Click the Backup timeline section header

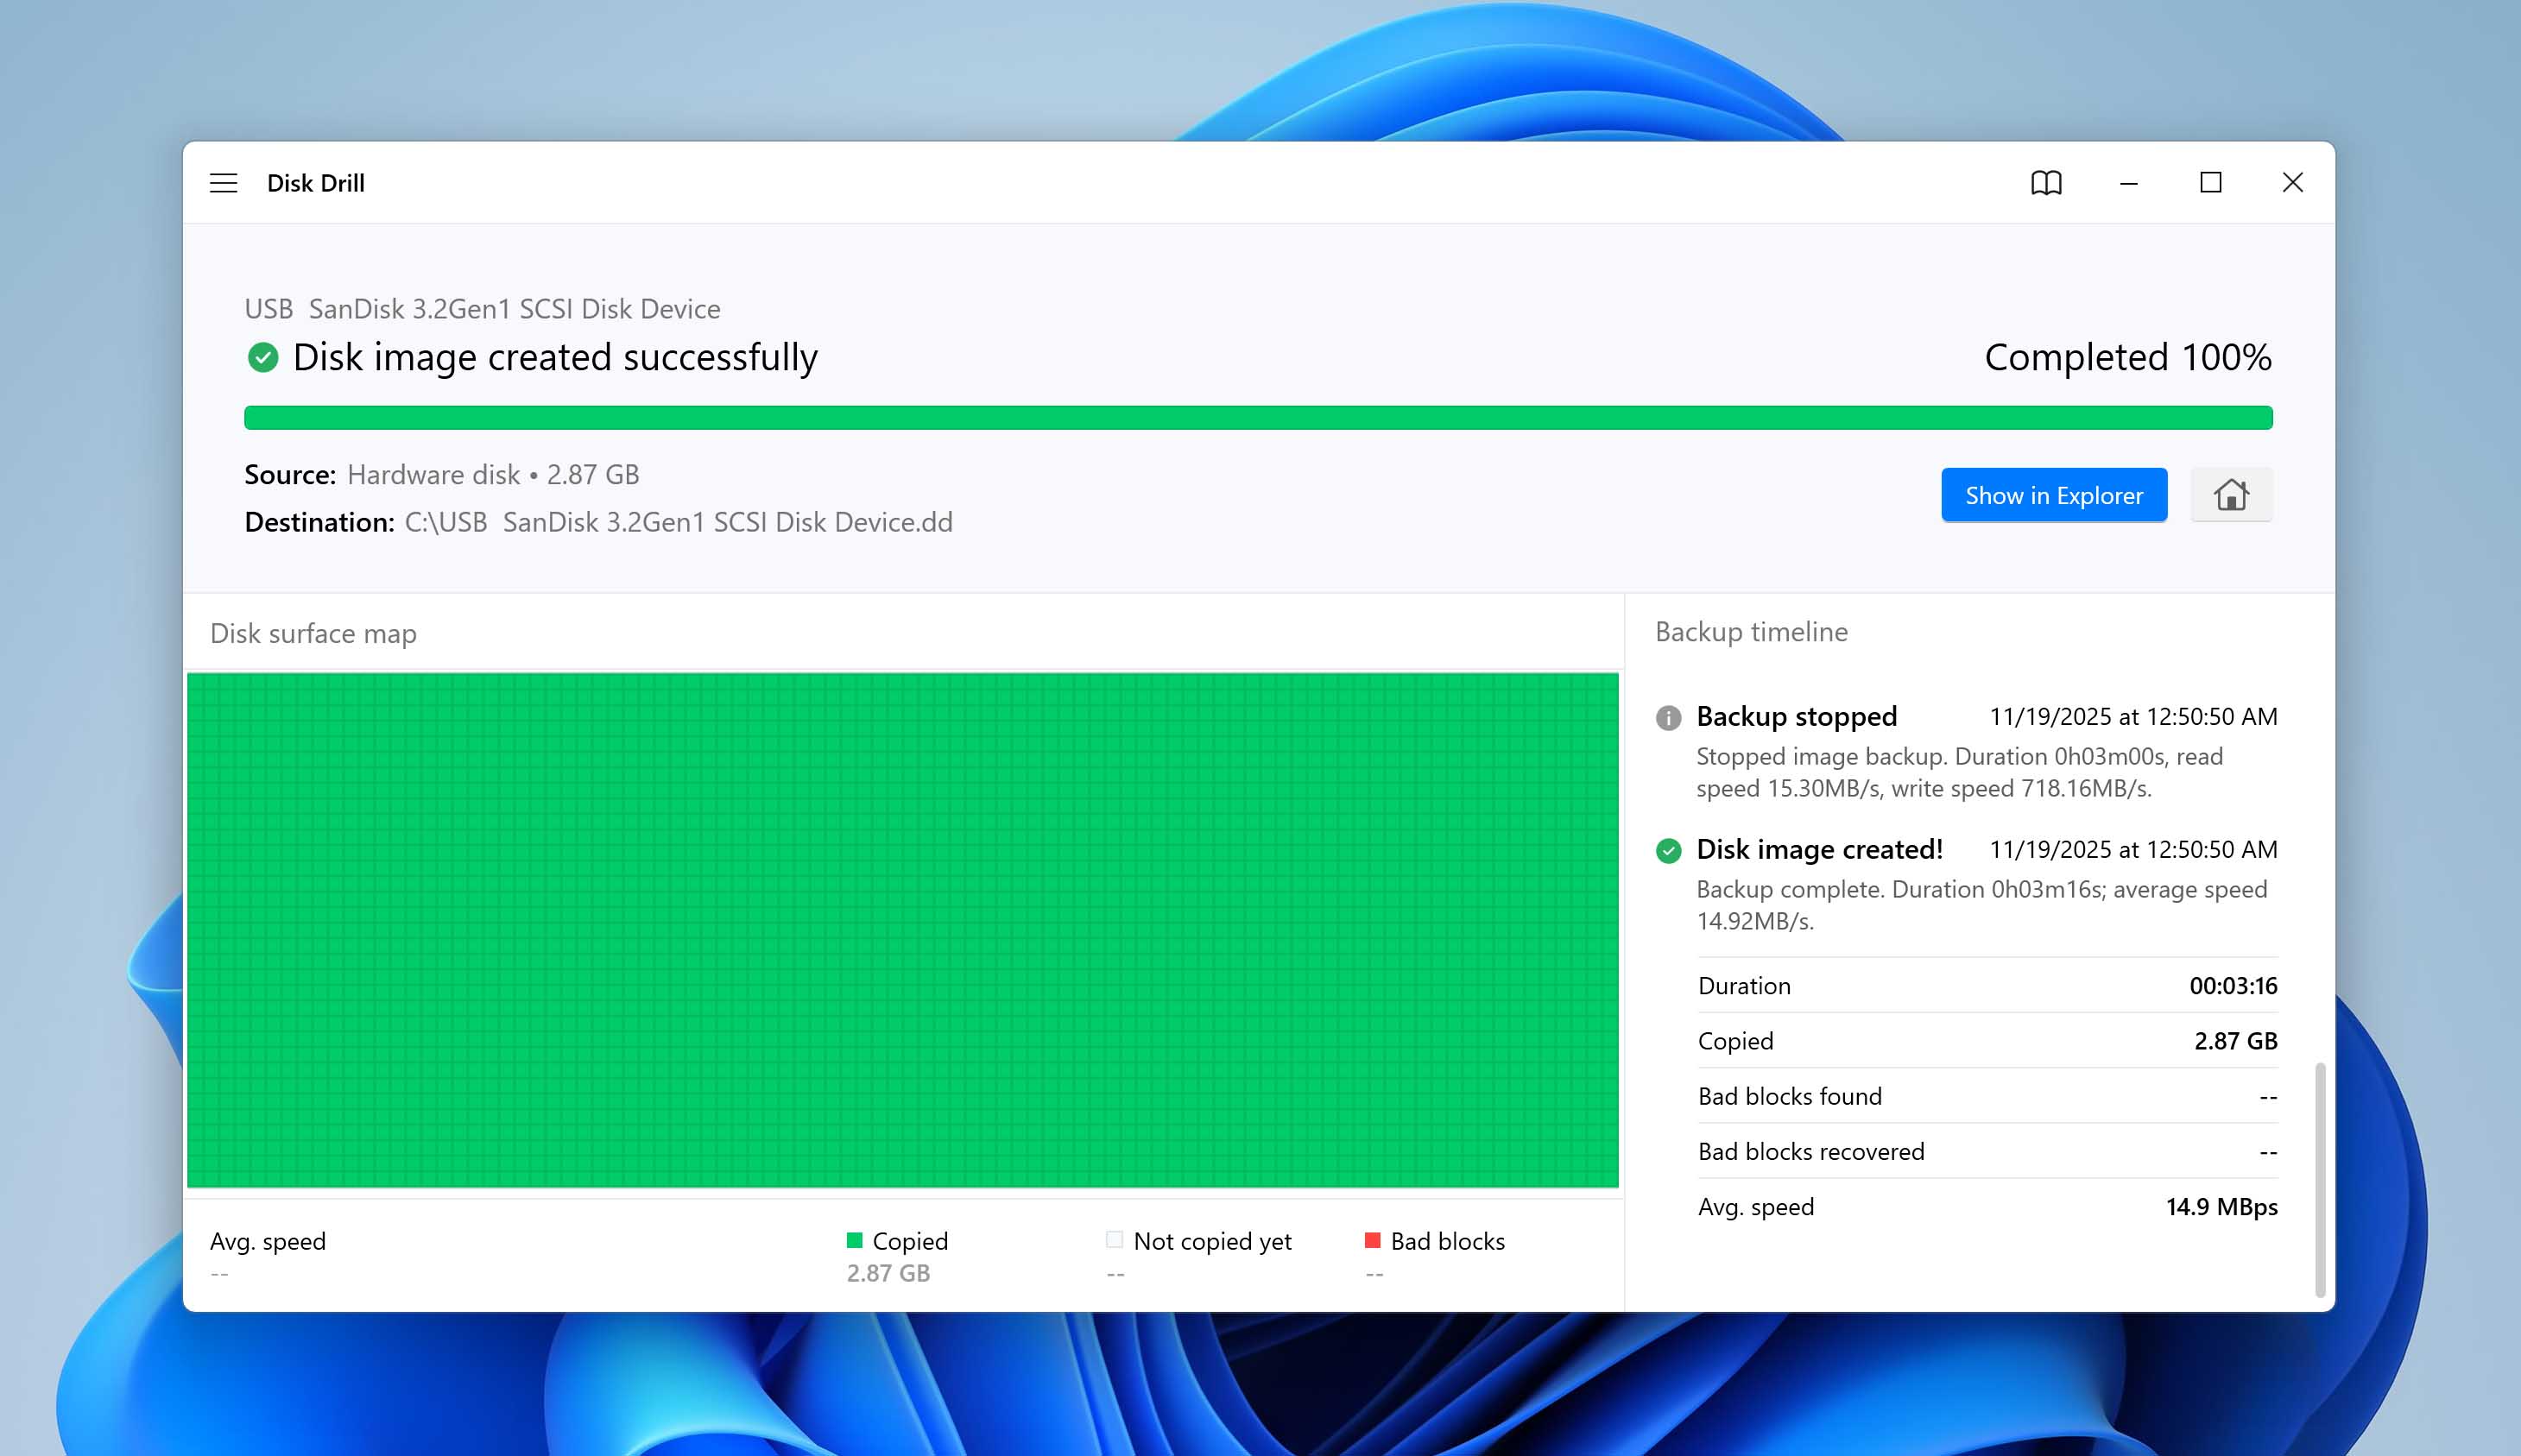point(1751,631)
